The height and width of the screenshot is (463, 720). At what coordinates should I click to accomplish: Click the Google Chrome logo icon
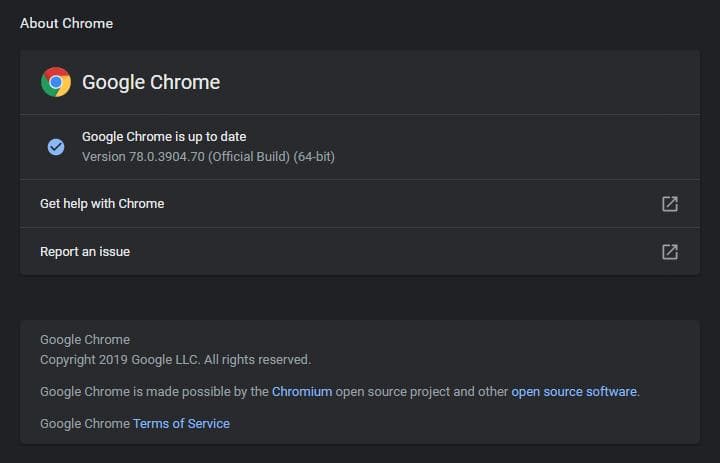pos(56,82)
